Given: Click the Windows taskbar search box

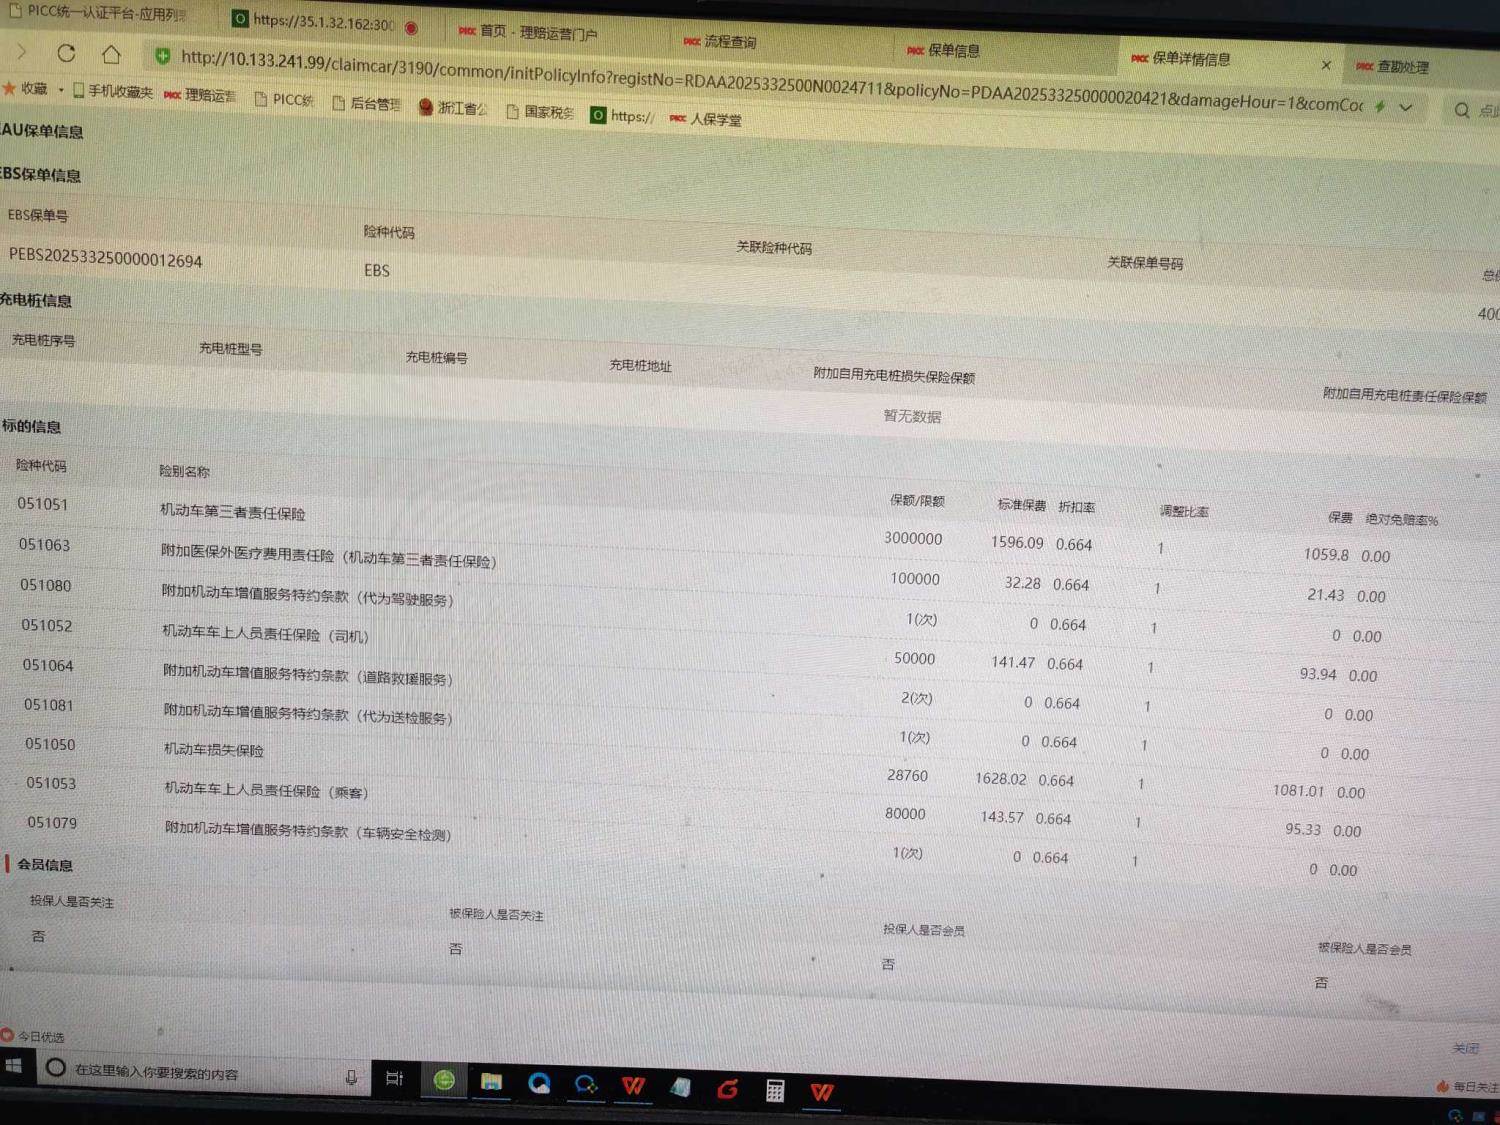Looking at the screenshot, I should [x=190, y=1072].
